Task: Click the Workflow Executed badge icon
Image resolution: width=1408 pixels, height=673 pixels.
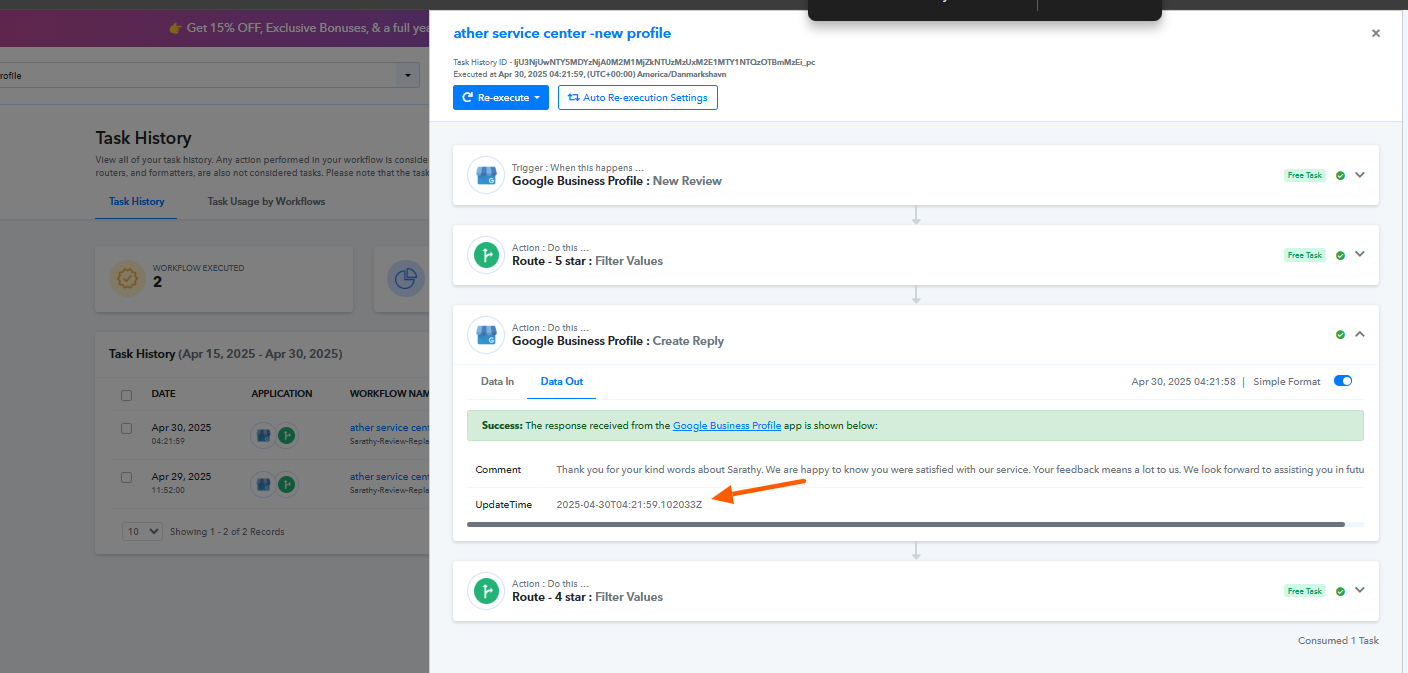Action: [127, 280]
